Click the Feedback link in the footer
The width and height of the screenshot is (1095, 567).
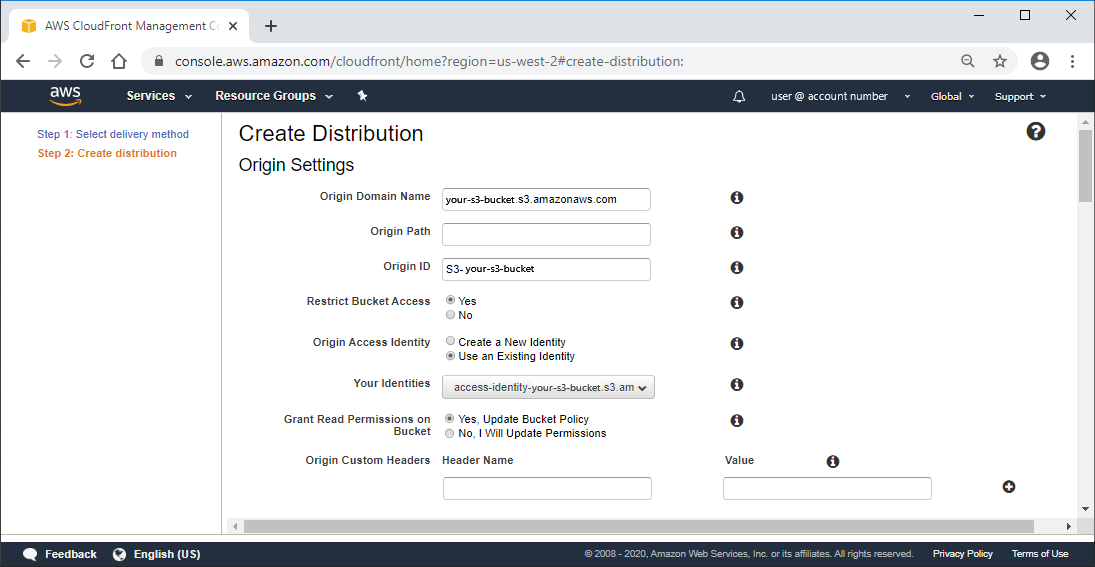pyautogui.click(x=71, y=554)
